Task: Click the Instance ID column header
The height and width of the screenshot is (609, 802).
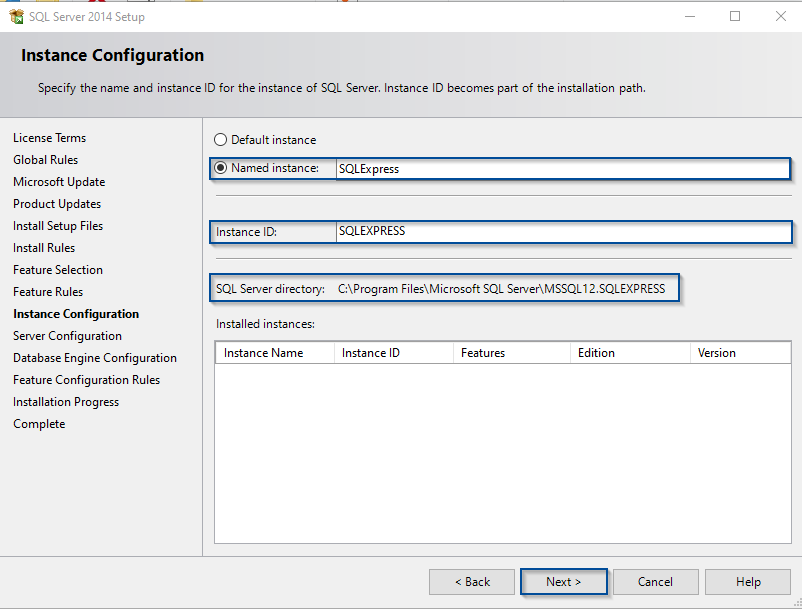Action: pyautogui.click(x=392, y=353)
